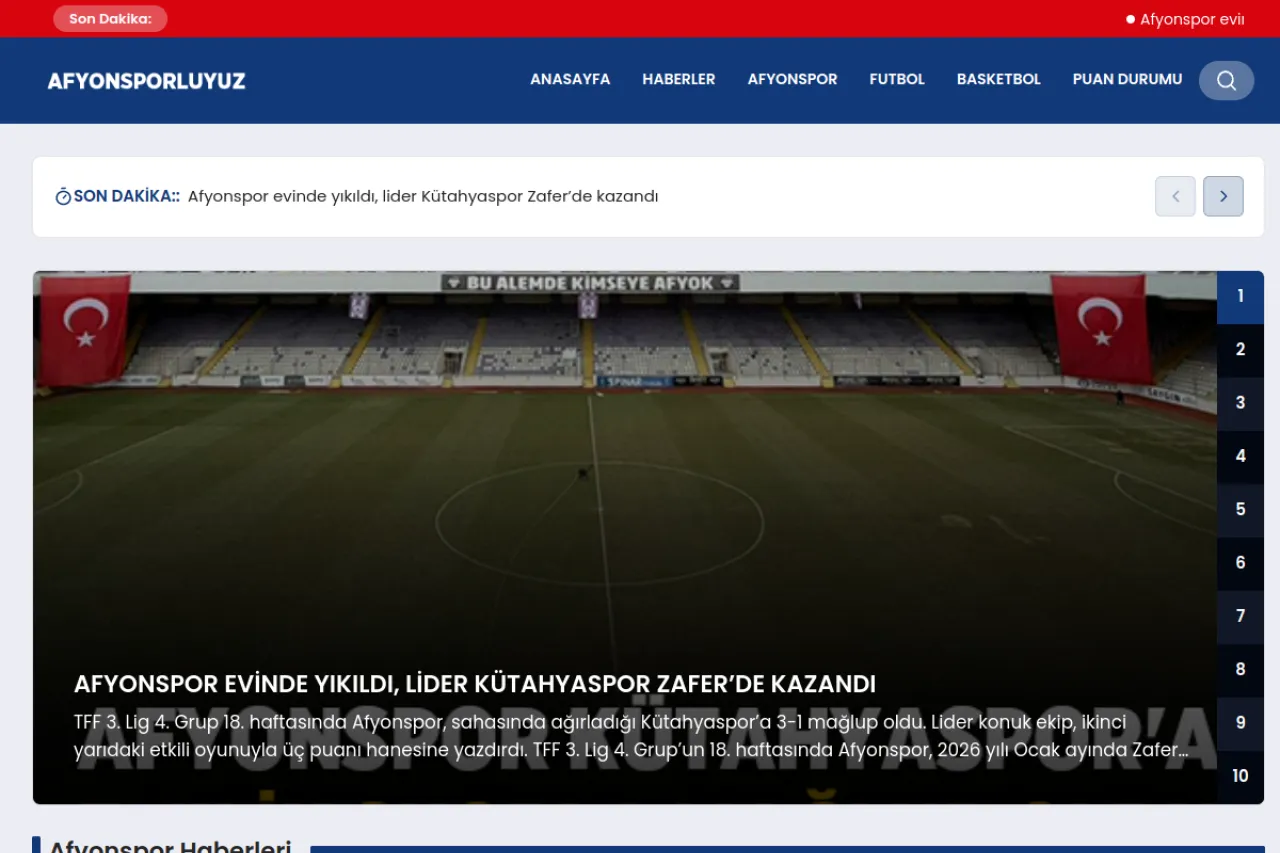The image size is (1280, 853).
Task: Open the FUTBOL section
Action: click(897, 79)
